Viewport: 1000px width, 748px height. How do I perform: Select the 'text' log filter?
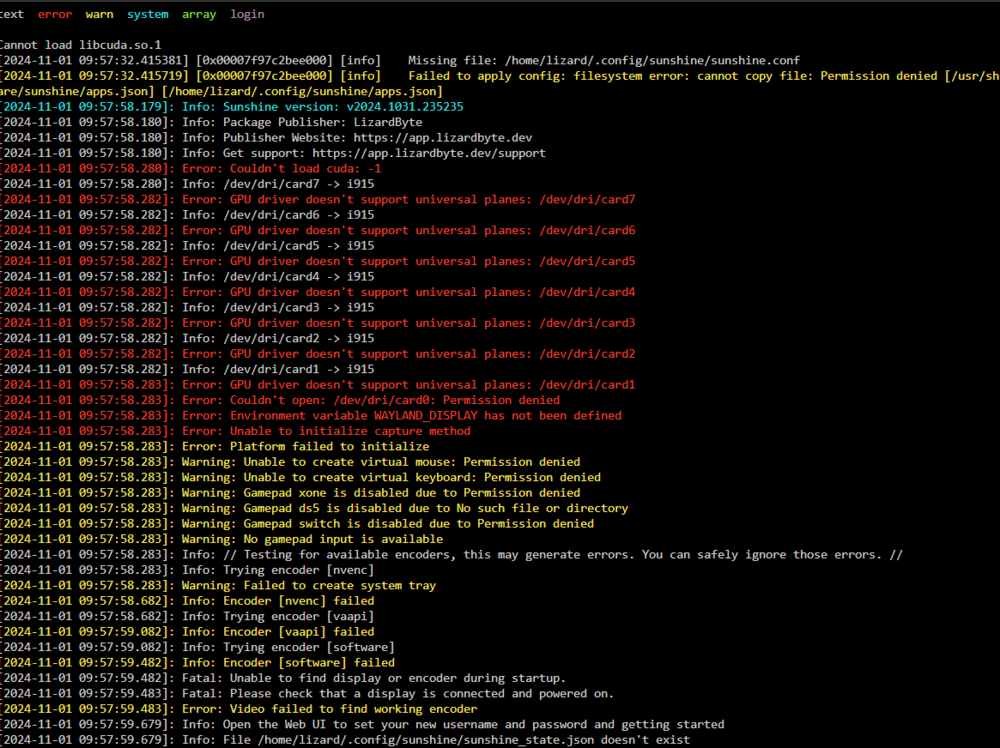click(x=11, y=14)
